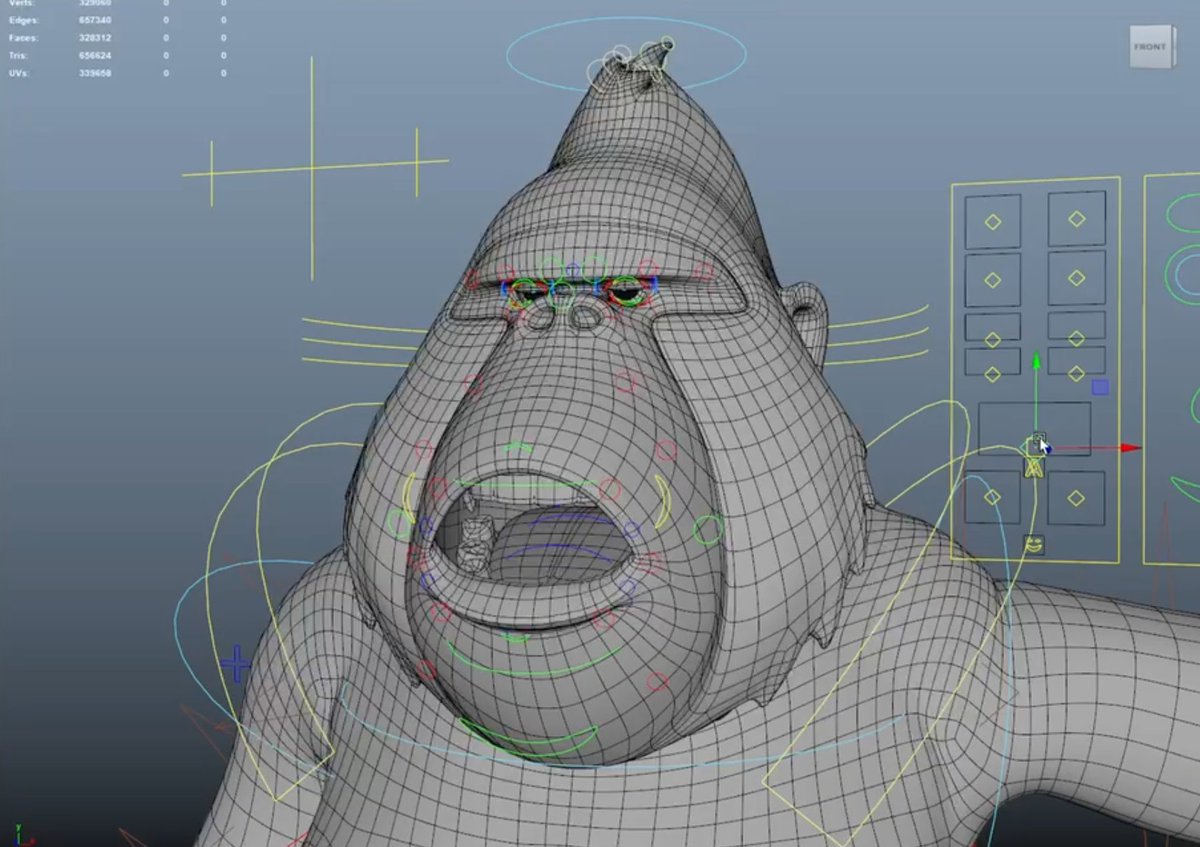Select bottom-left diamond control in face panel
The image size is (1200, 847).
pos(993,497)
